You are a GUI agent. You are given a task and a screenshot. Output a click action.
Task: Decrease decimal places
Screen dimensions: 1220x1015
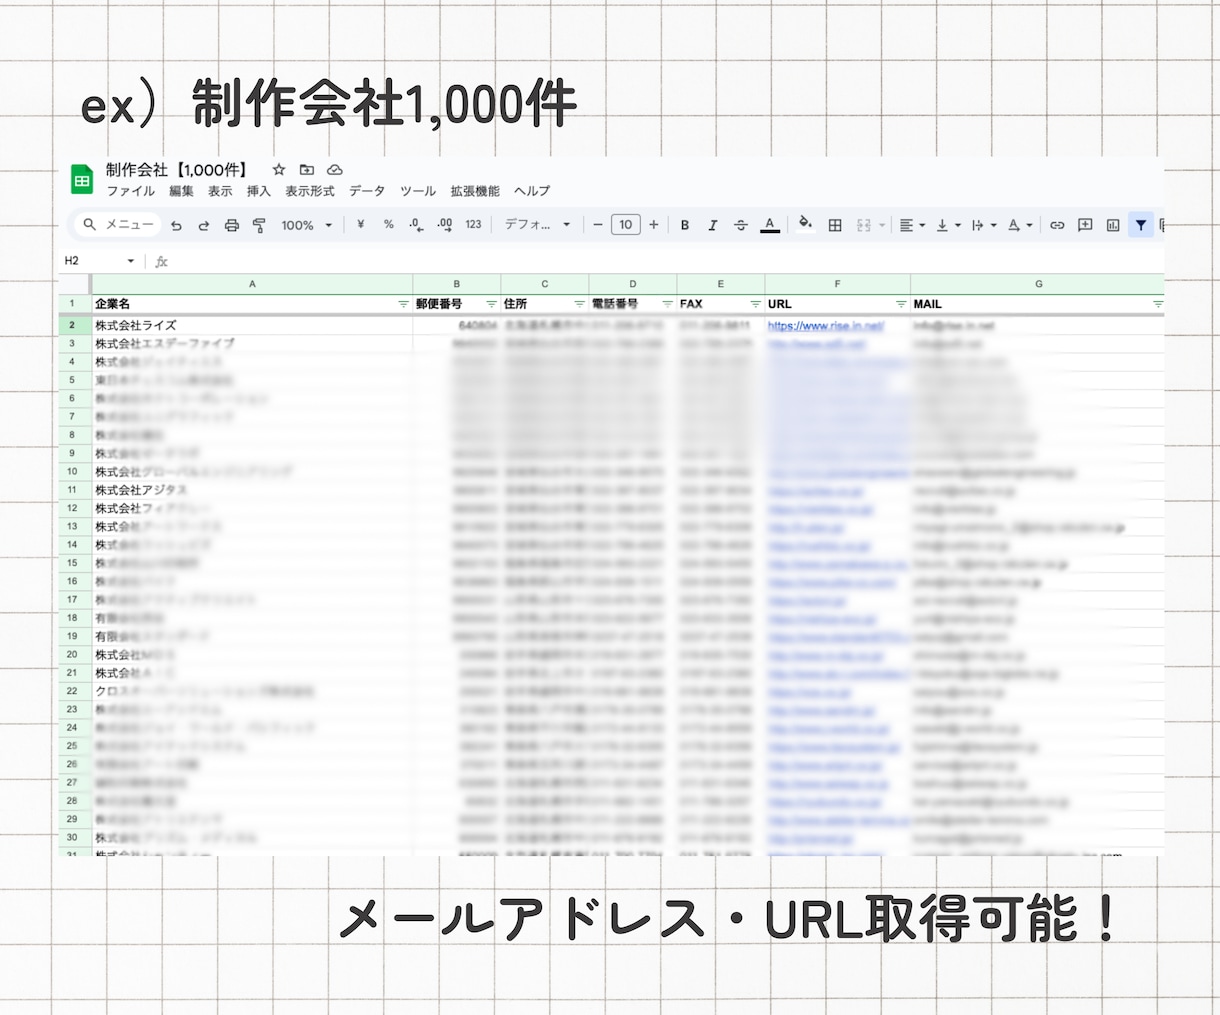pyautogui.click(x=416, y=225)
